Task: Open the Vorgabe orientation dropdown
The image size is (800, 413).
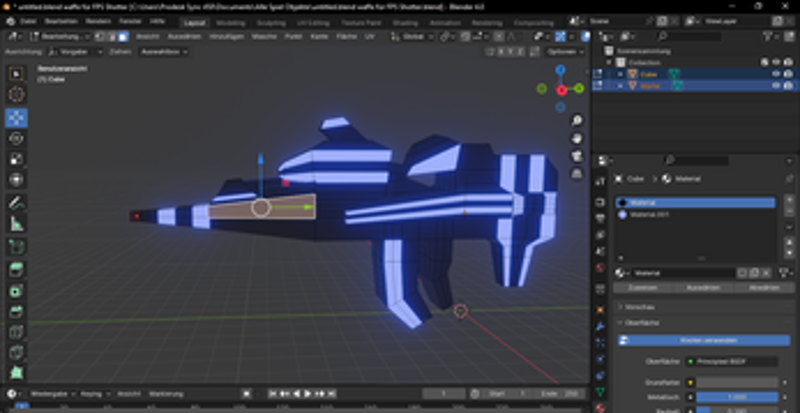Action: [x=76, y=52]
